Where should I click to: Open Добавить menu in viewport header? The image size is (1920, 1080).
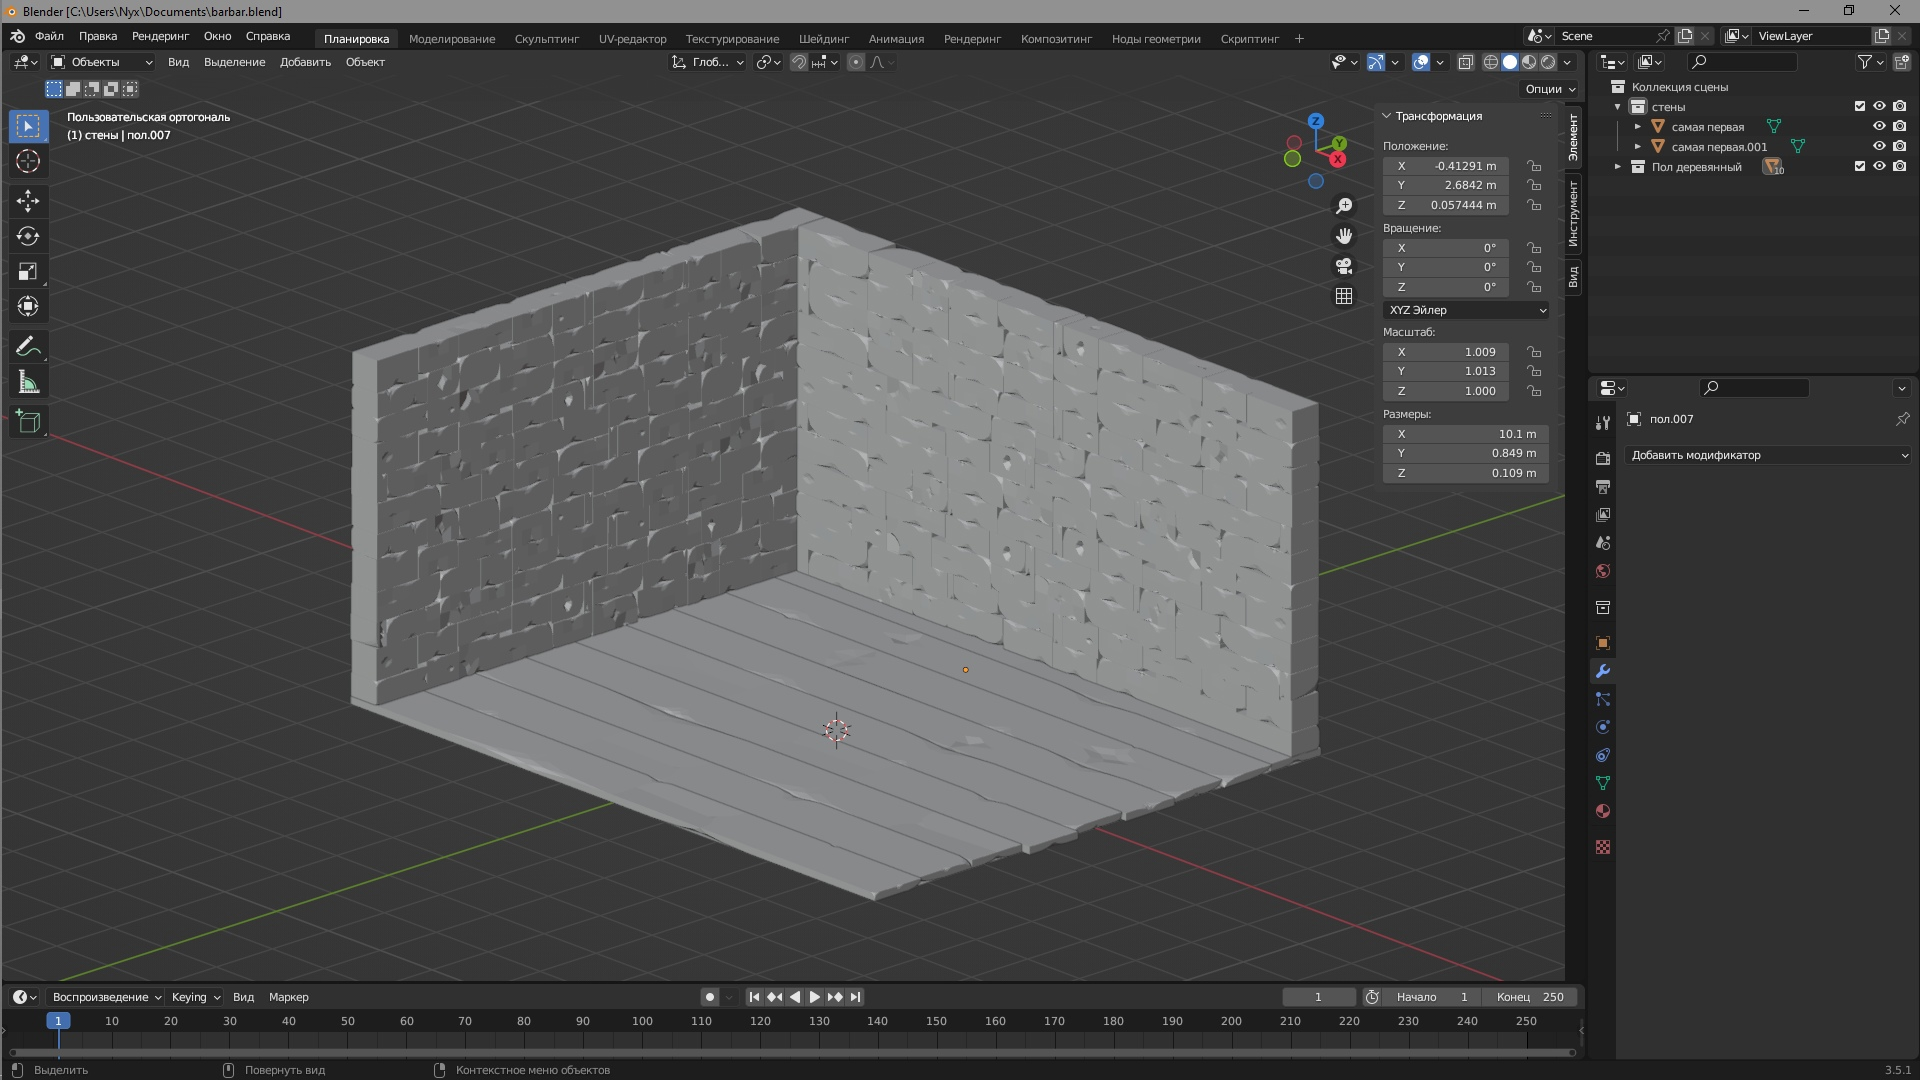point(305,62)
